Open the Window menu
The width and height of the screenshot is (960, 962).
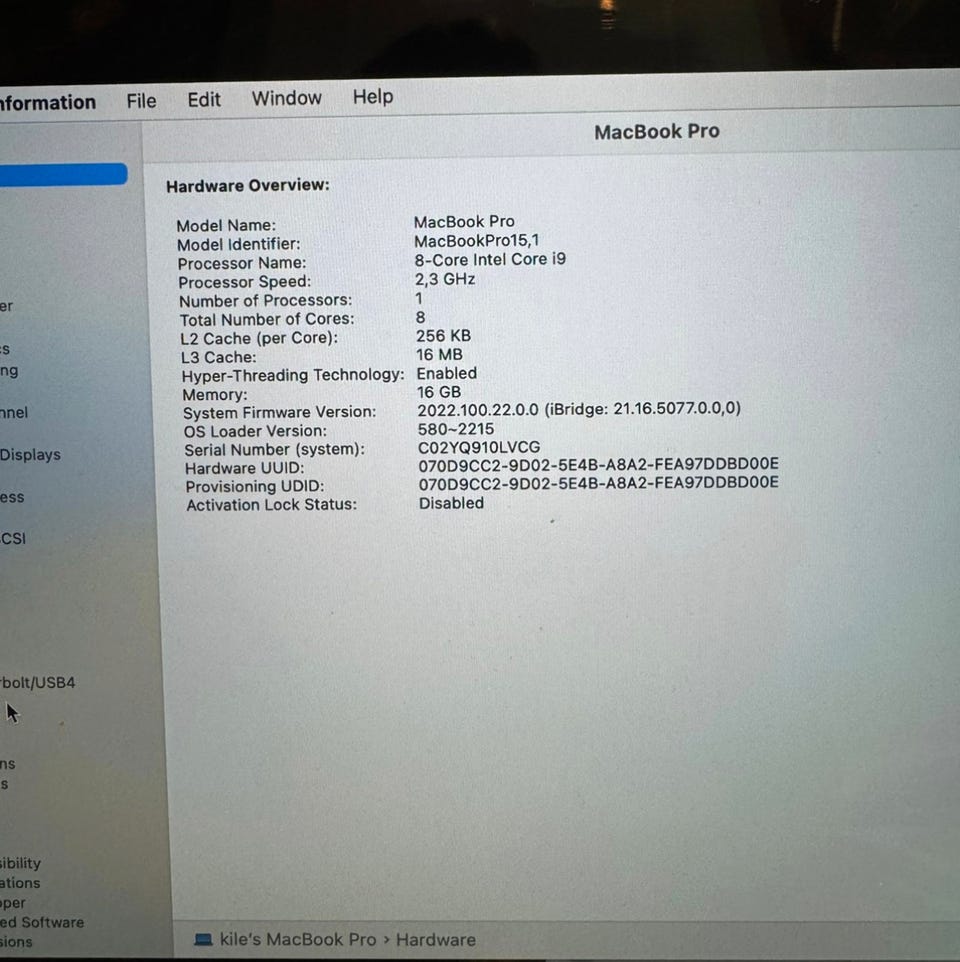[x=286, y=98]
